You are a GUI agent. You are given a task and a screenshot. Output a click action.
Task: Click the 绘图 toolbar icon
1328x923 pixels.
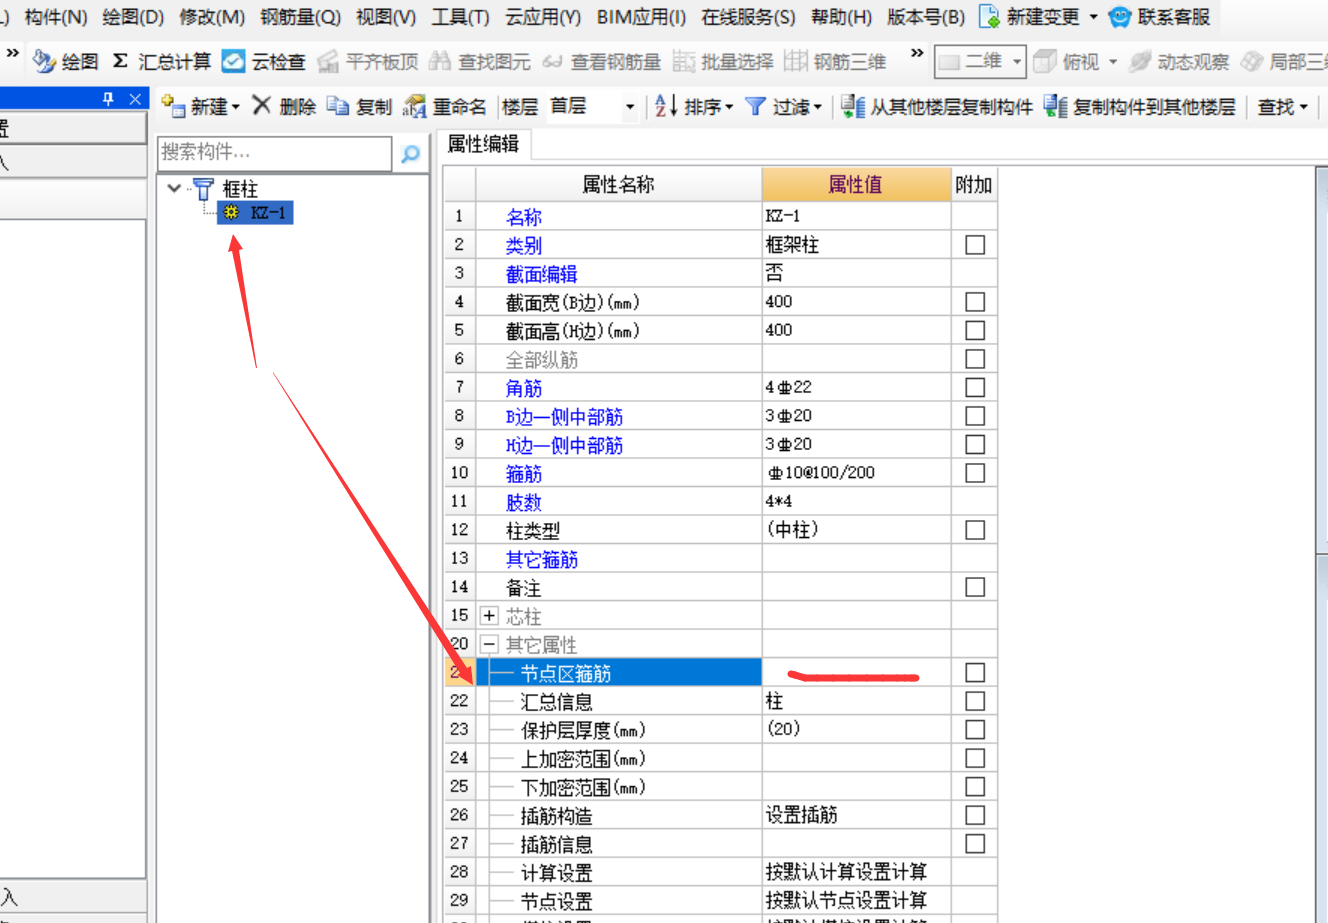[x=44, y=62]
